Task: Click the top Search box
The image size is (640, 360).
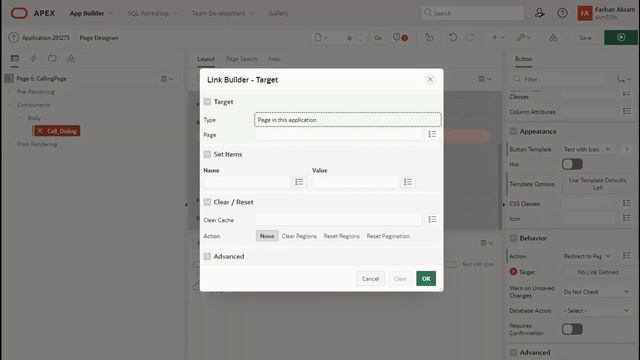Action: point(473,13)
